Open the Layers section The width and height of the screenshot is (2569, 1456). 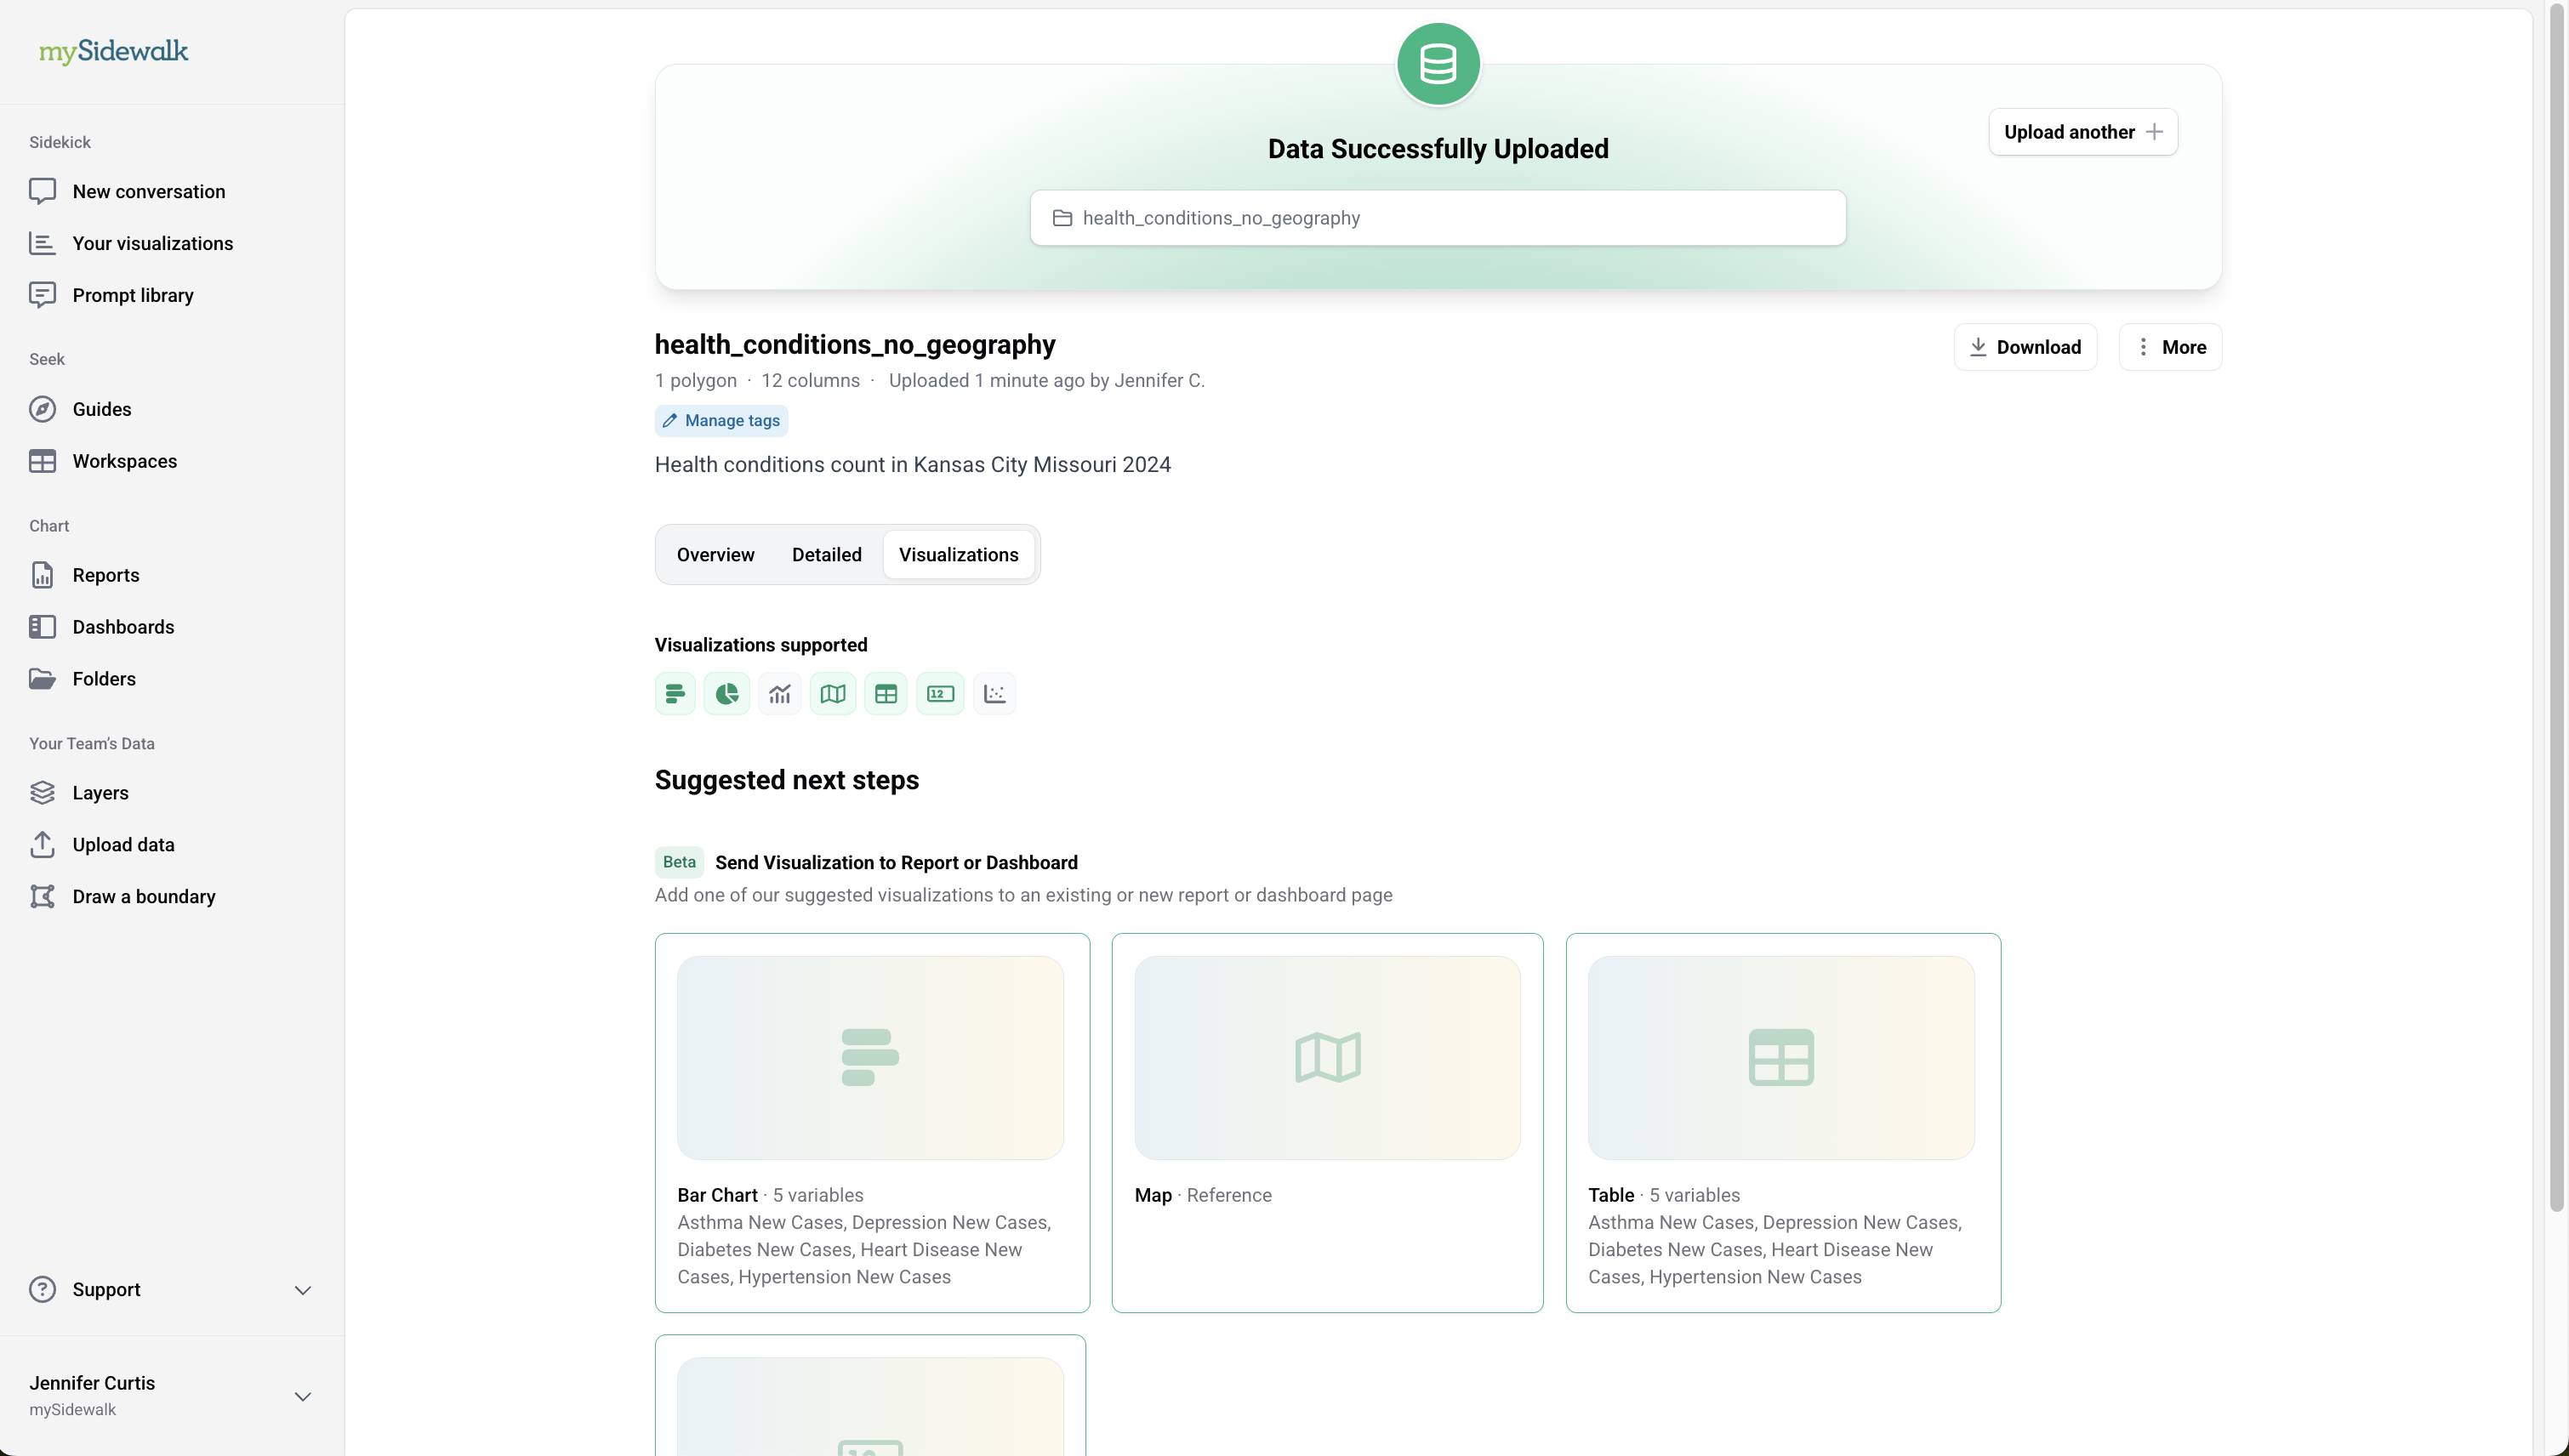100,792
